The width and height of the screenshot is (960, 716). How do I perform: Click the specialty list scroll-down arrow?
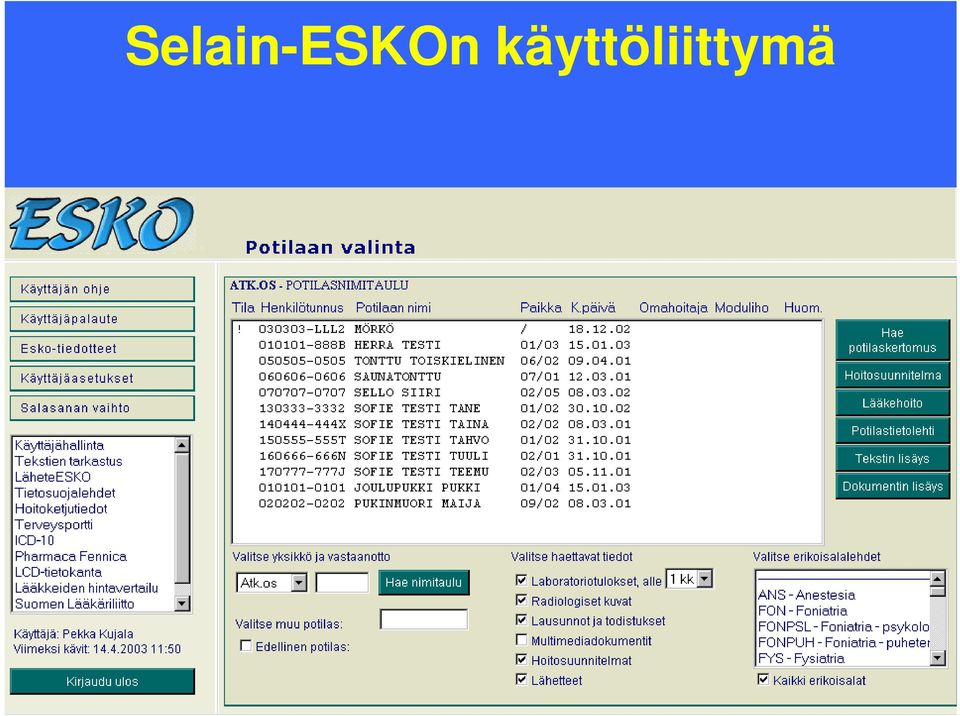[938, 658]
